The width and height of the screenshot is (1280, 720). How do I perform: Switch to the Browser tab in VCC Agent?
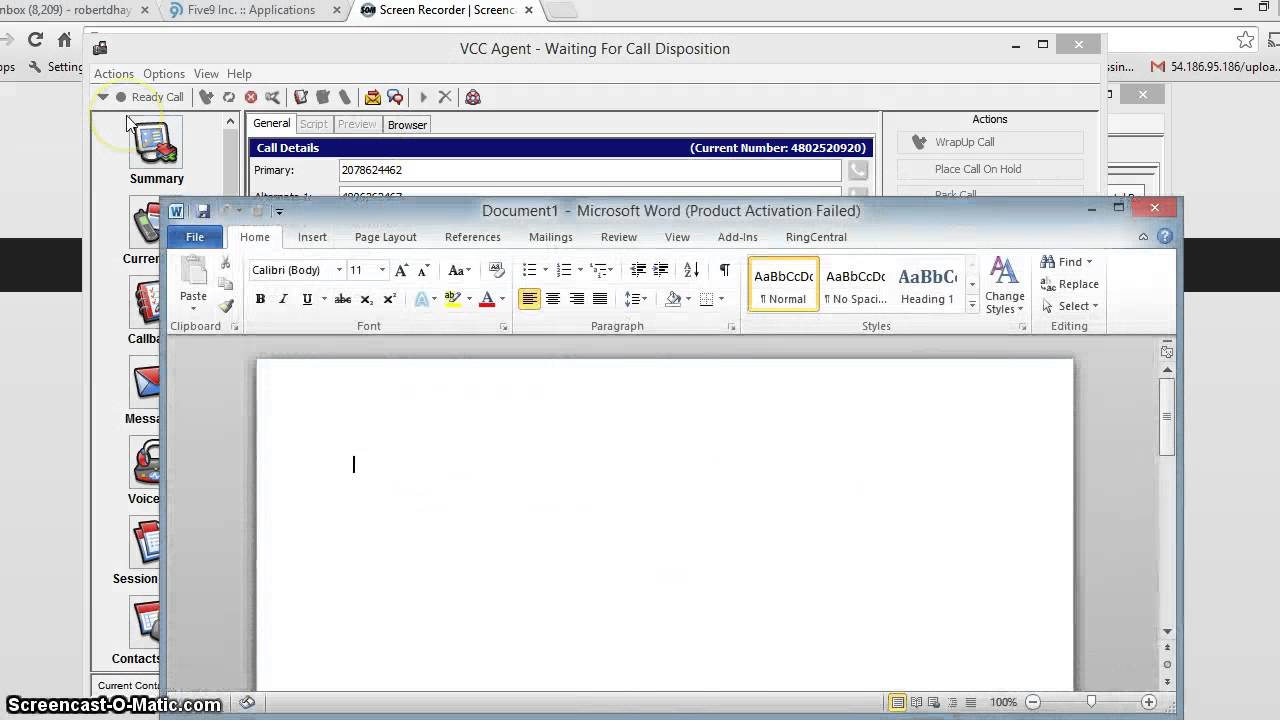[407, 125]
